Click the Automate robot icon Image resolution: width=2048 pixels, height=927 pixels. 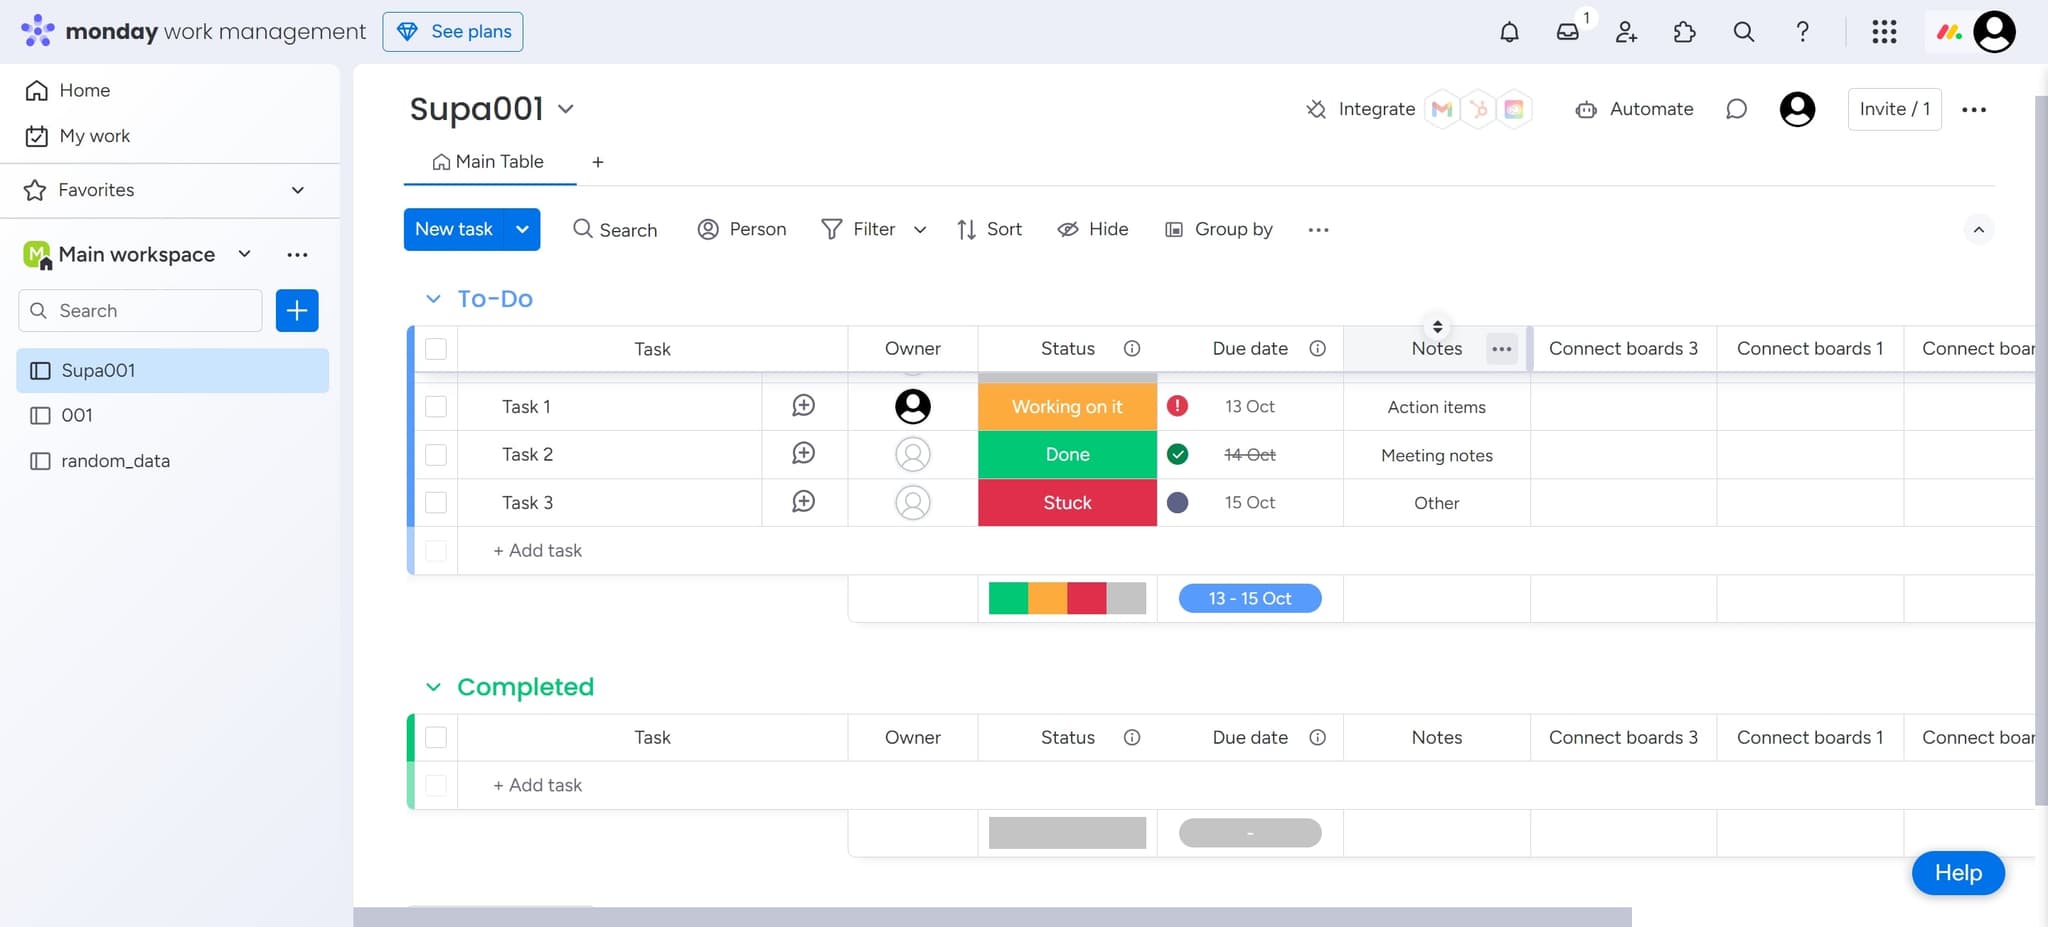(x=1588, y=109)
